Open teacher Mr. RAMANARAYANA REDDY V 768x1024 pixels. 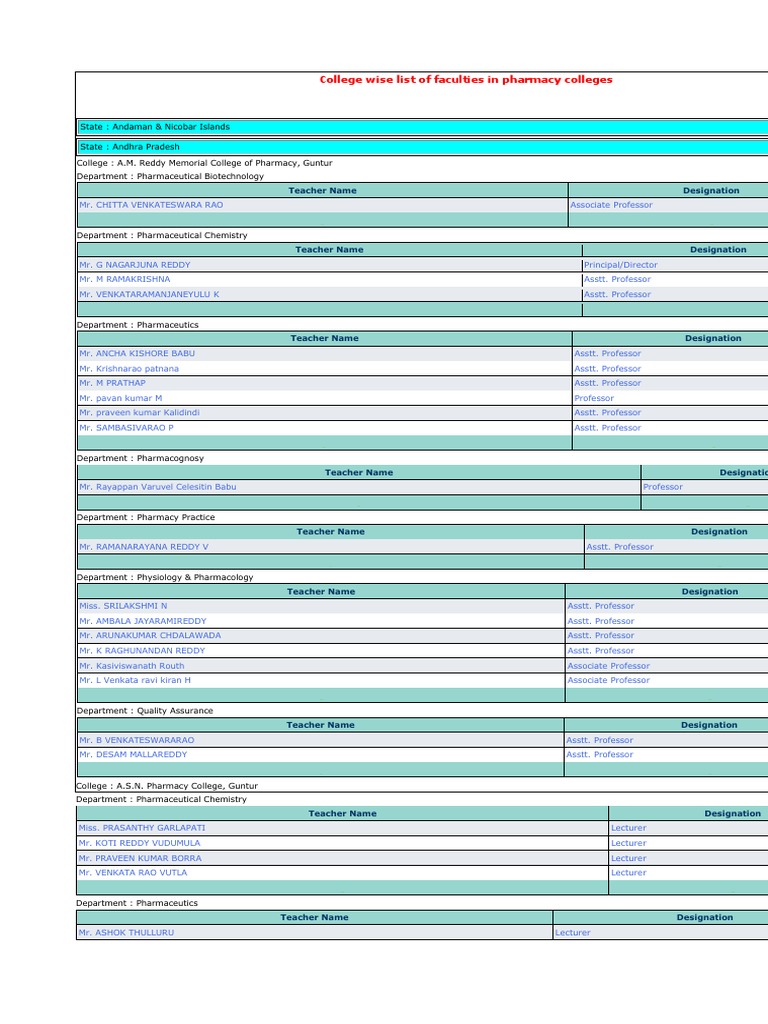144,547
